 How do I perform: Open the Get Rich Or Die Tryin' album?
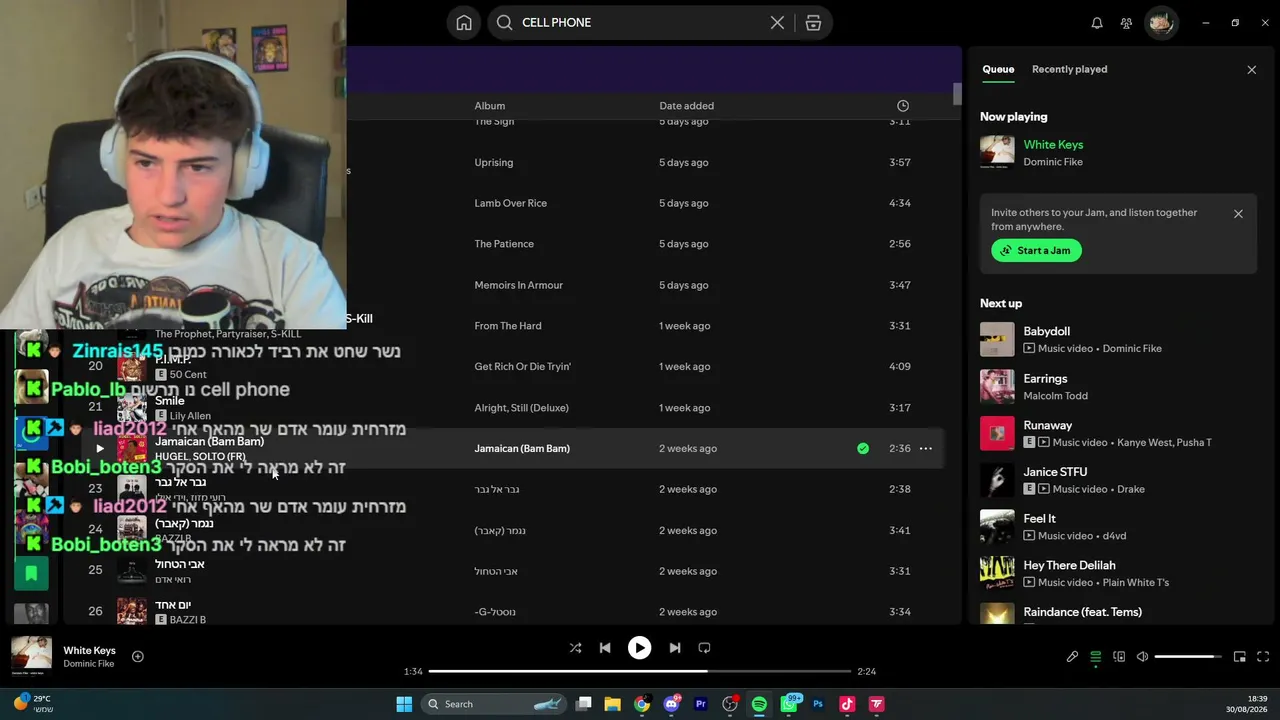click(523, 367)
